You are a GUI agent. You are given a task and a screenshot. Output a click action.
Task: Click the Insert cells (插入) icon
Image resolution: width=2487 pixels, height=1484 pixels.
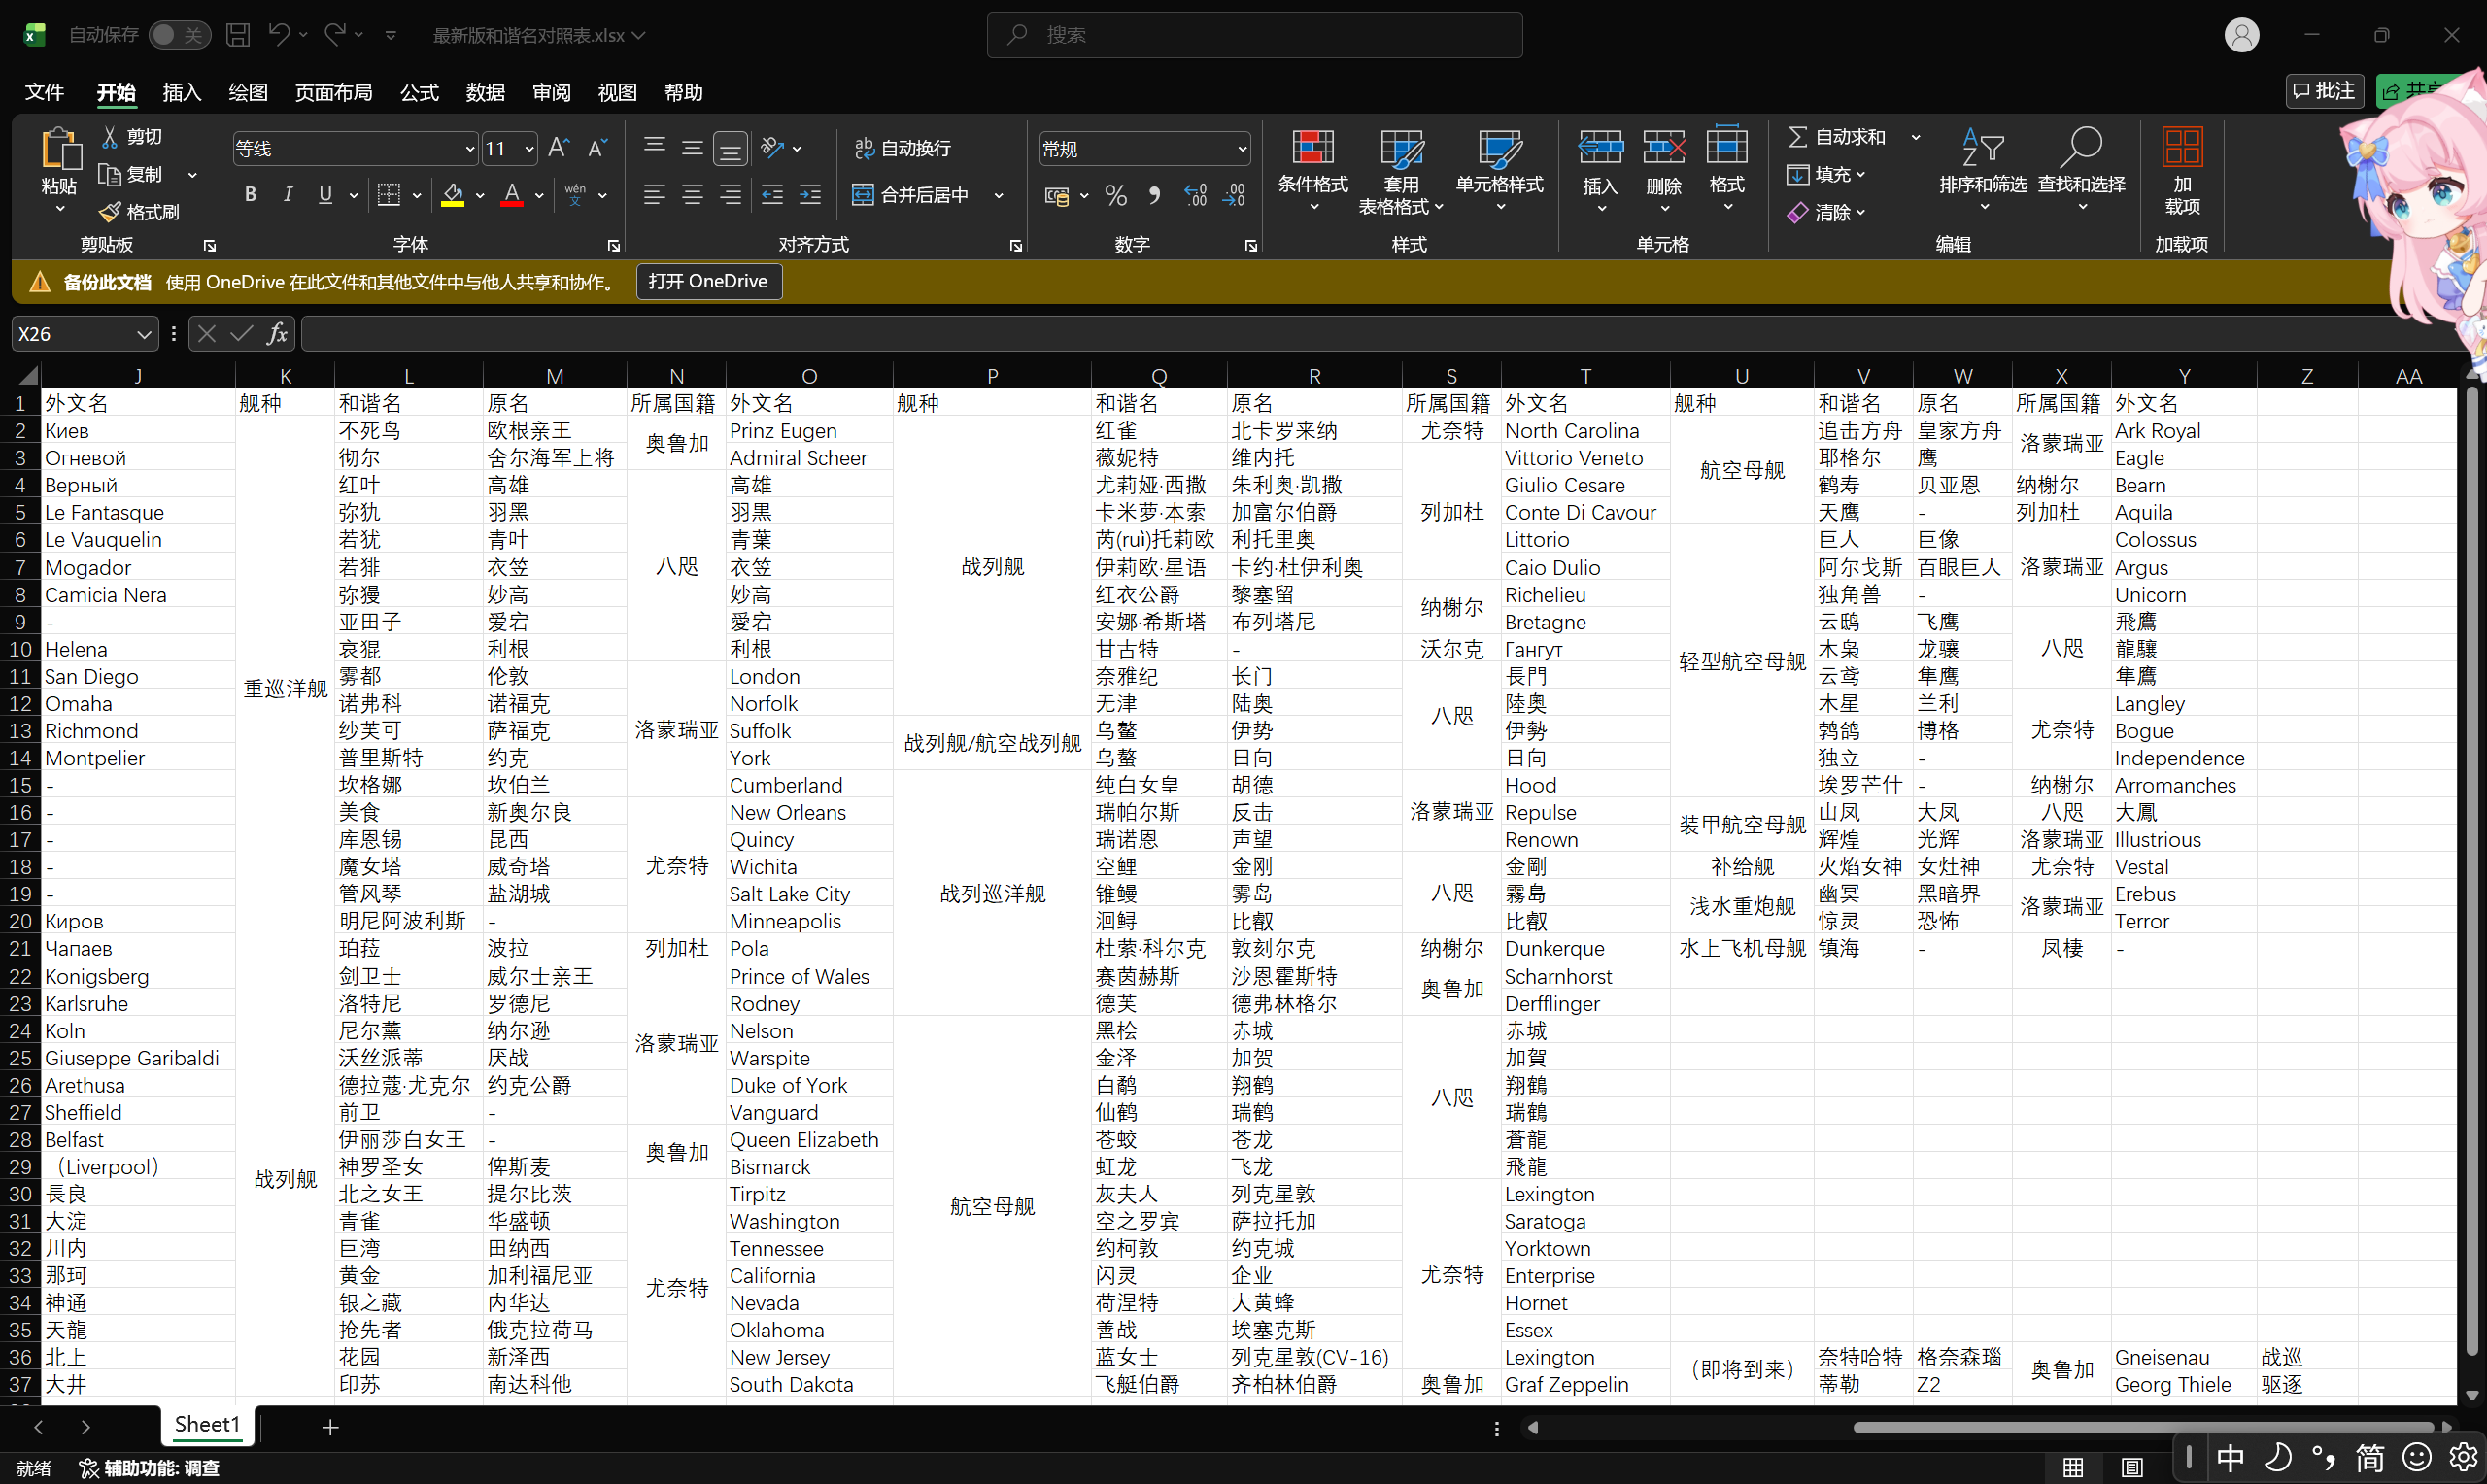coord(1600,148)
